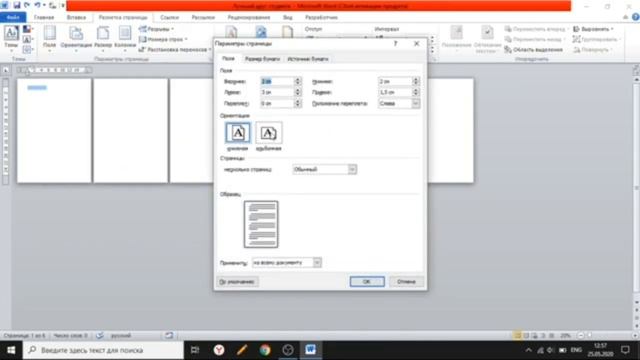640x360 pixels.
Task: Click the По умолчанию default button
Action: (x=237, y=282)
